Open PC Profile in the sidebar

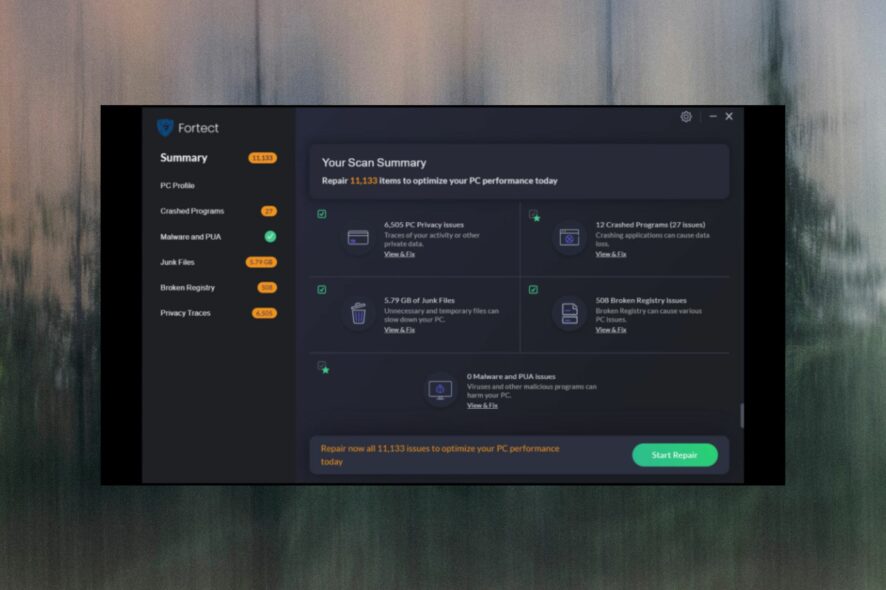tap(177, 185)
